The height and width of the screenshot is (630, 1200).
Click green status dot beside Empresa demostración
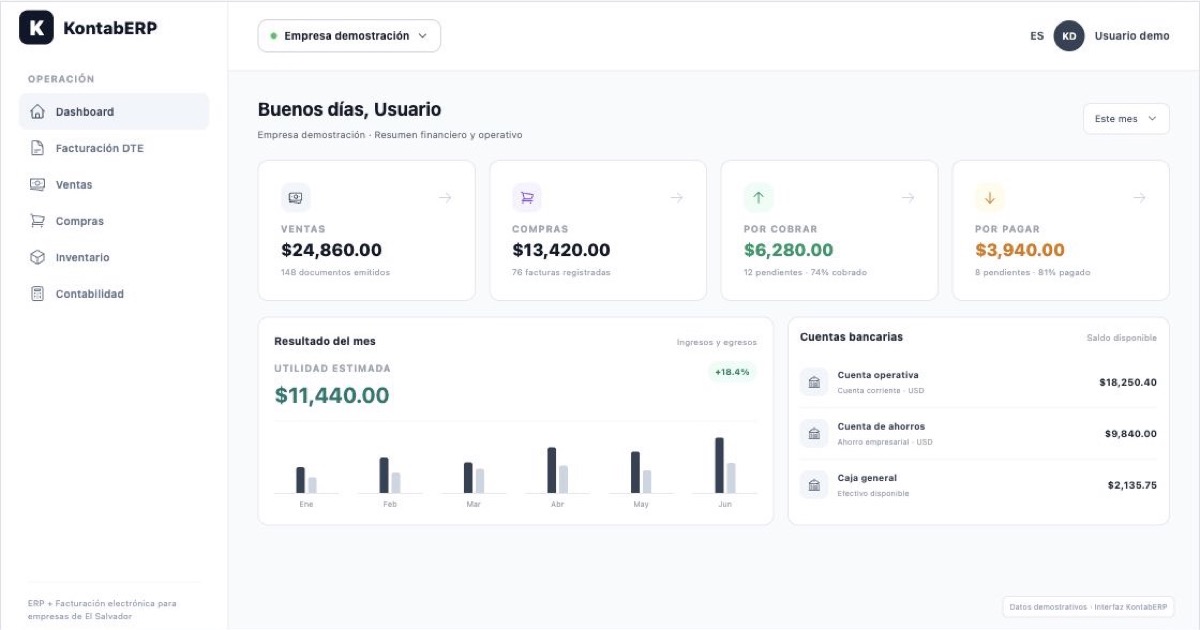tap(273, 36)
